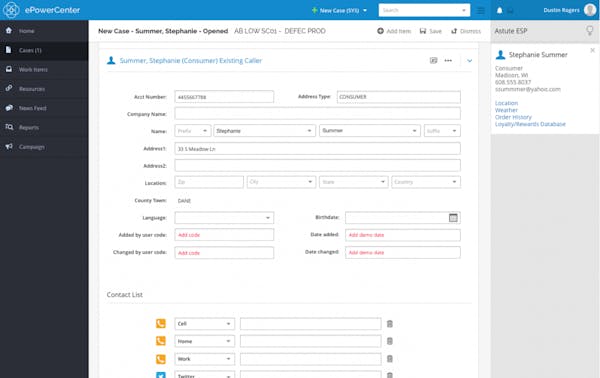This screenshot has width=600, height=378.
Task: Click the phone icon on Work row
Action: coord(161,359)
